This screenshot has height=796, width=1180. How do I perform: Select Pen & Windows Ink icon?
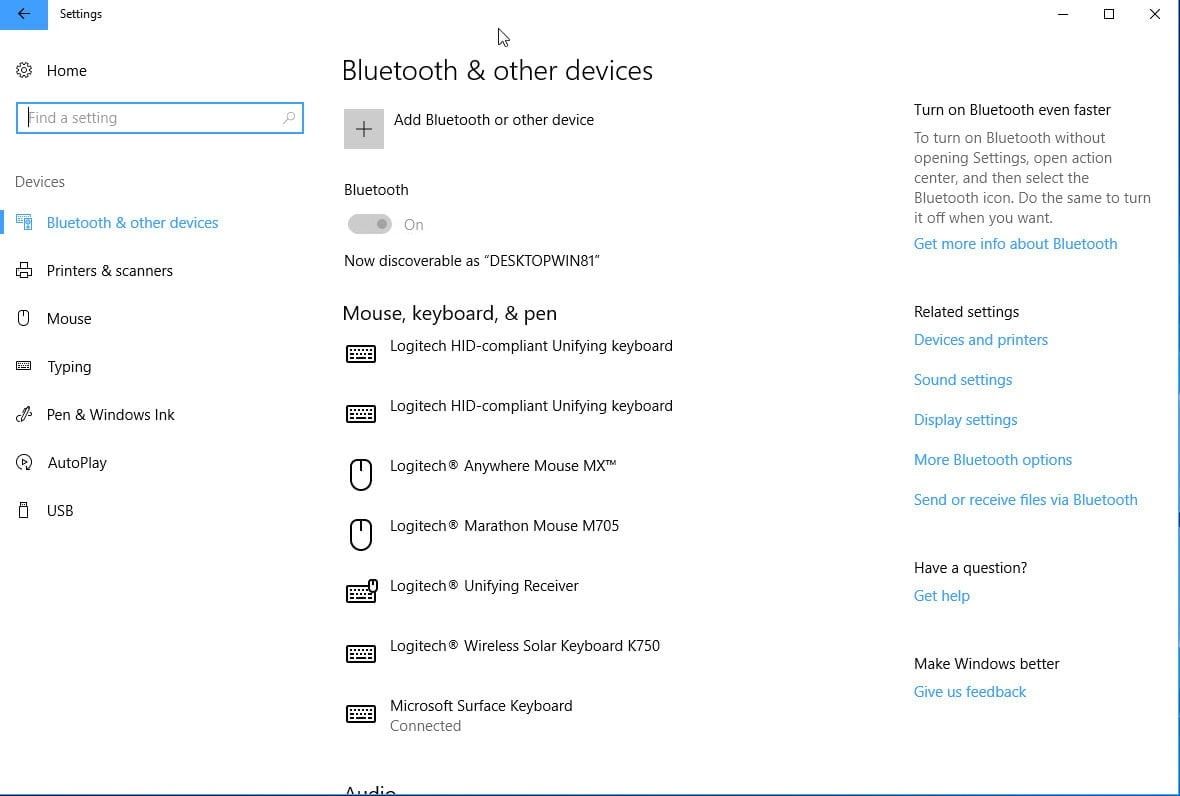[24, 414]
